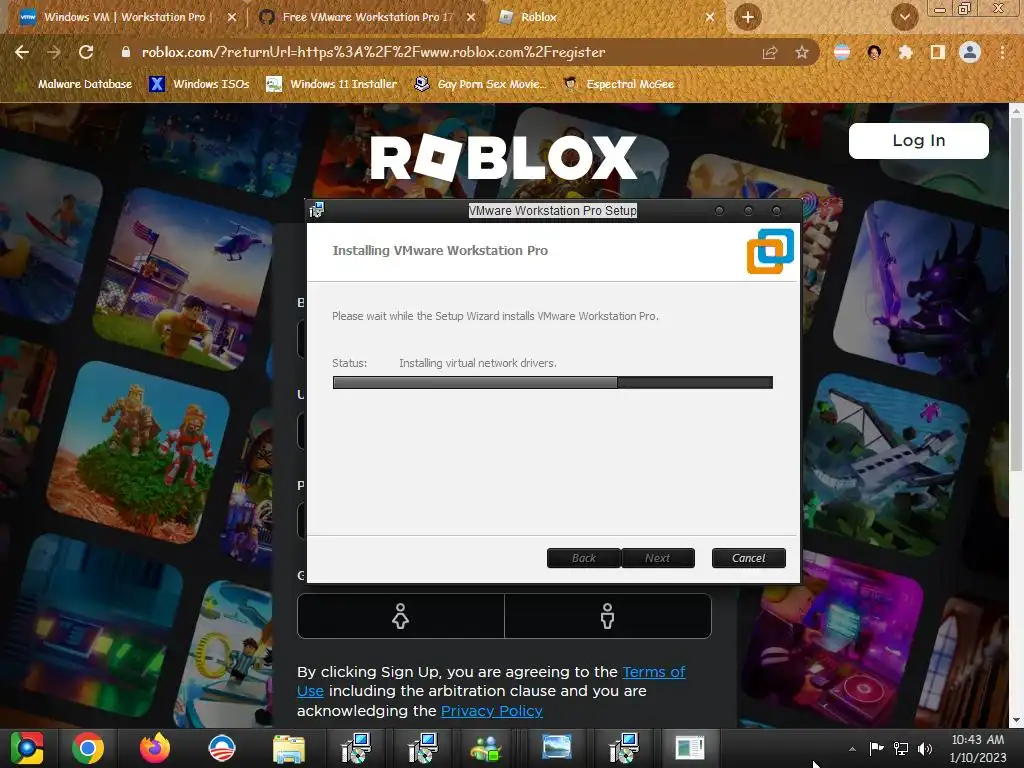Open the Windows 11 Installer bookmark
1024x768 pixels.
pos(332,84)
